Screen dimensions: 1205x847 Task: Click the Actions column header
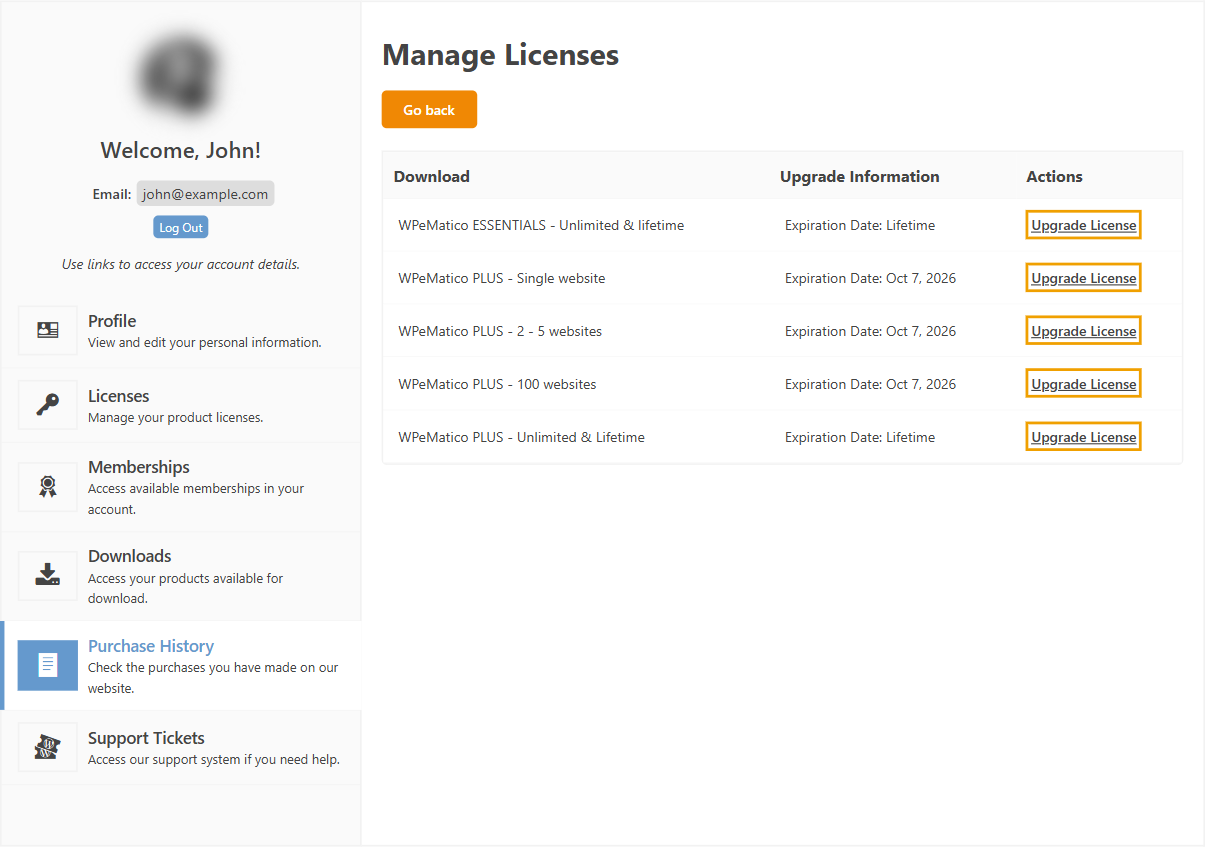tap(1054, 176)
